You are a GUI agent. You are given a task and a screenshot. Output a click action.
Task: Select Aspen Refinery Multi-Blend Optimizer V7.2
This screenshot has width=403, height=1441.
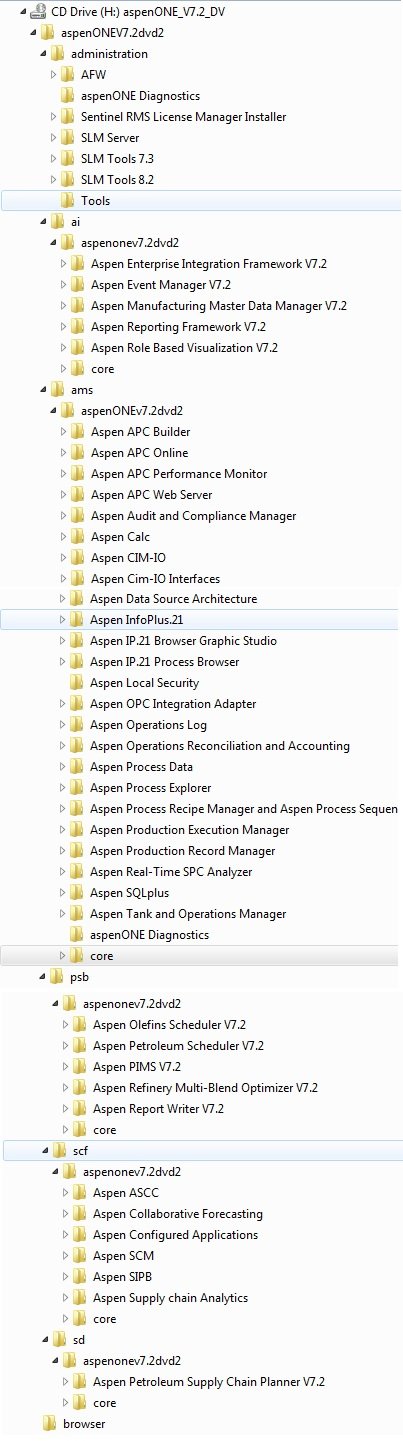pyautogui.click(x=205, y=1088)
